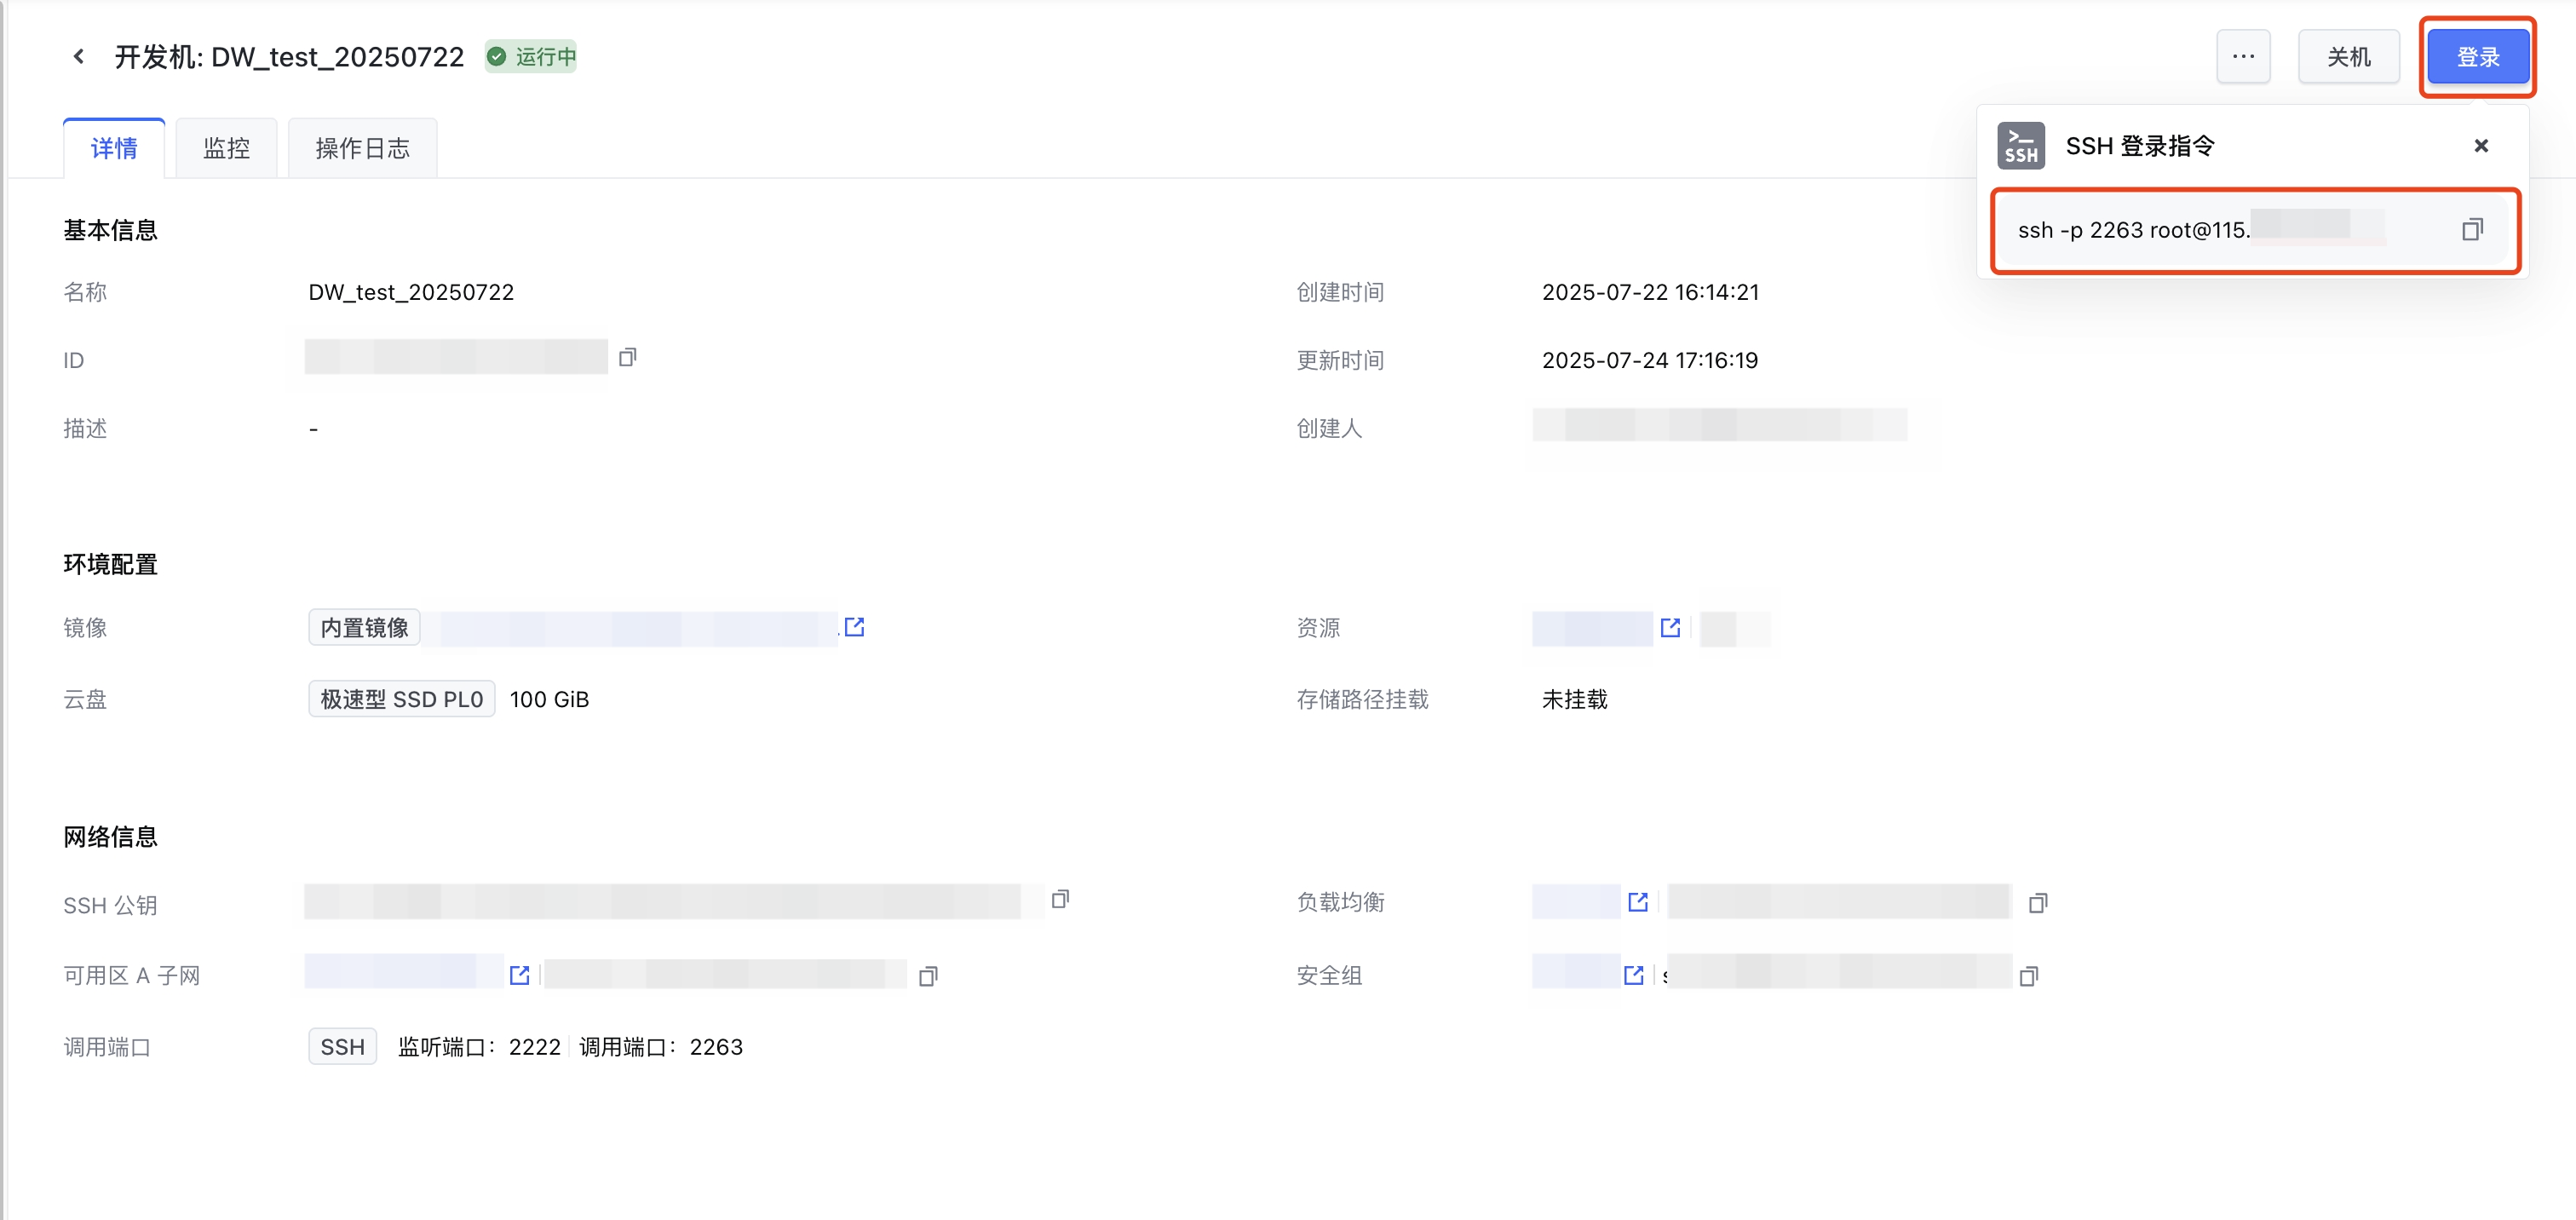This screenshot has width=2576, height=1220.
Task: Copy the SSH login command
Action: coord(2471,230)
